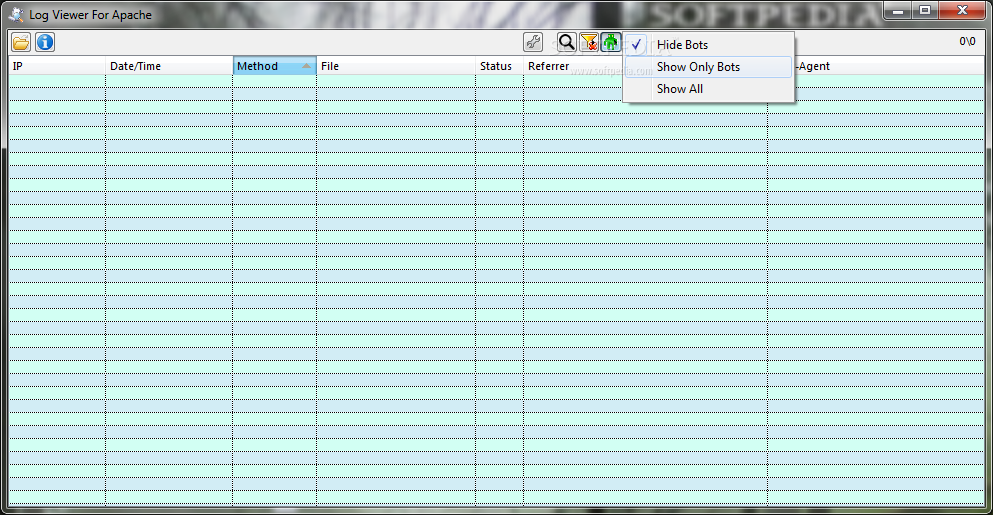993x515 pixels.
Task: Click the magnifier search icon
Action: click(567, 42)
